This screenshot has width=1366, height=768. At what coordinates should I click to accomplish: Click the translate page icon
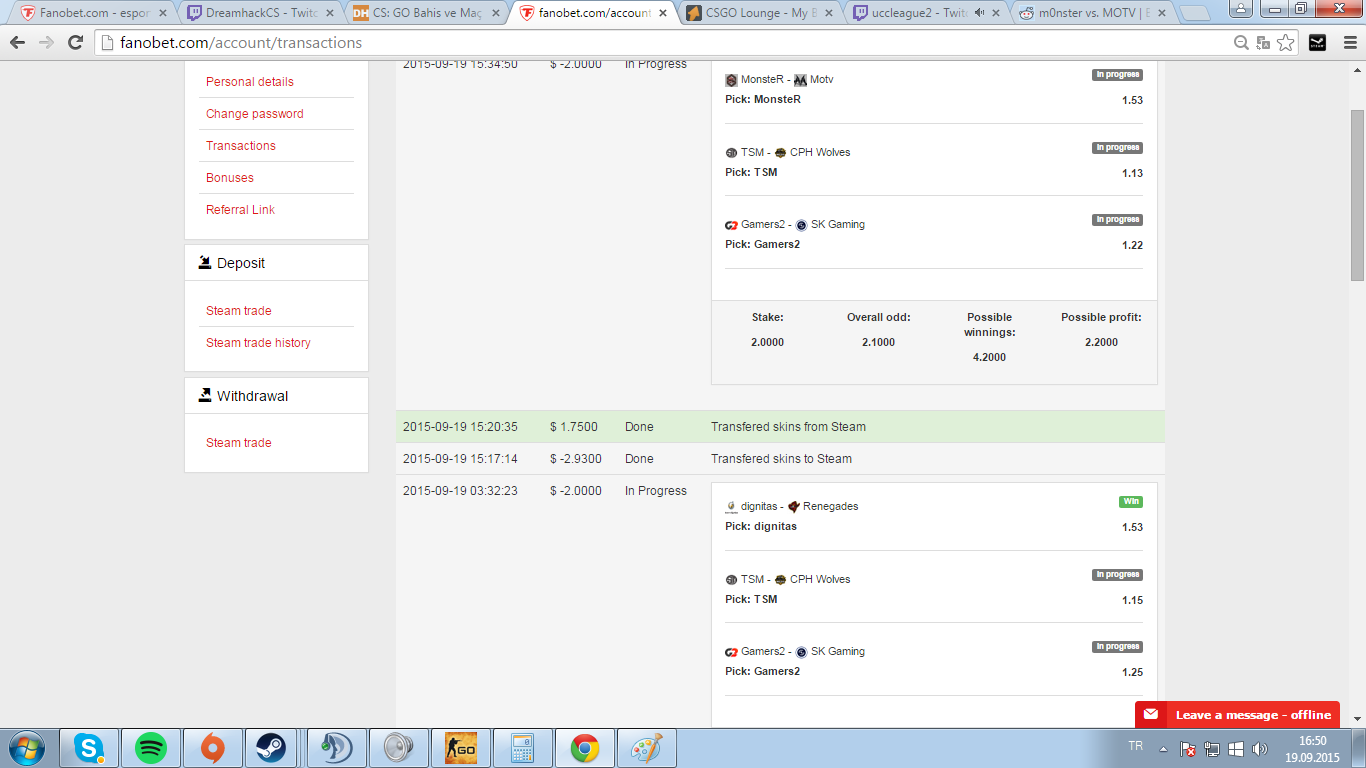pyautogui.click(x=1263, y=43)
